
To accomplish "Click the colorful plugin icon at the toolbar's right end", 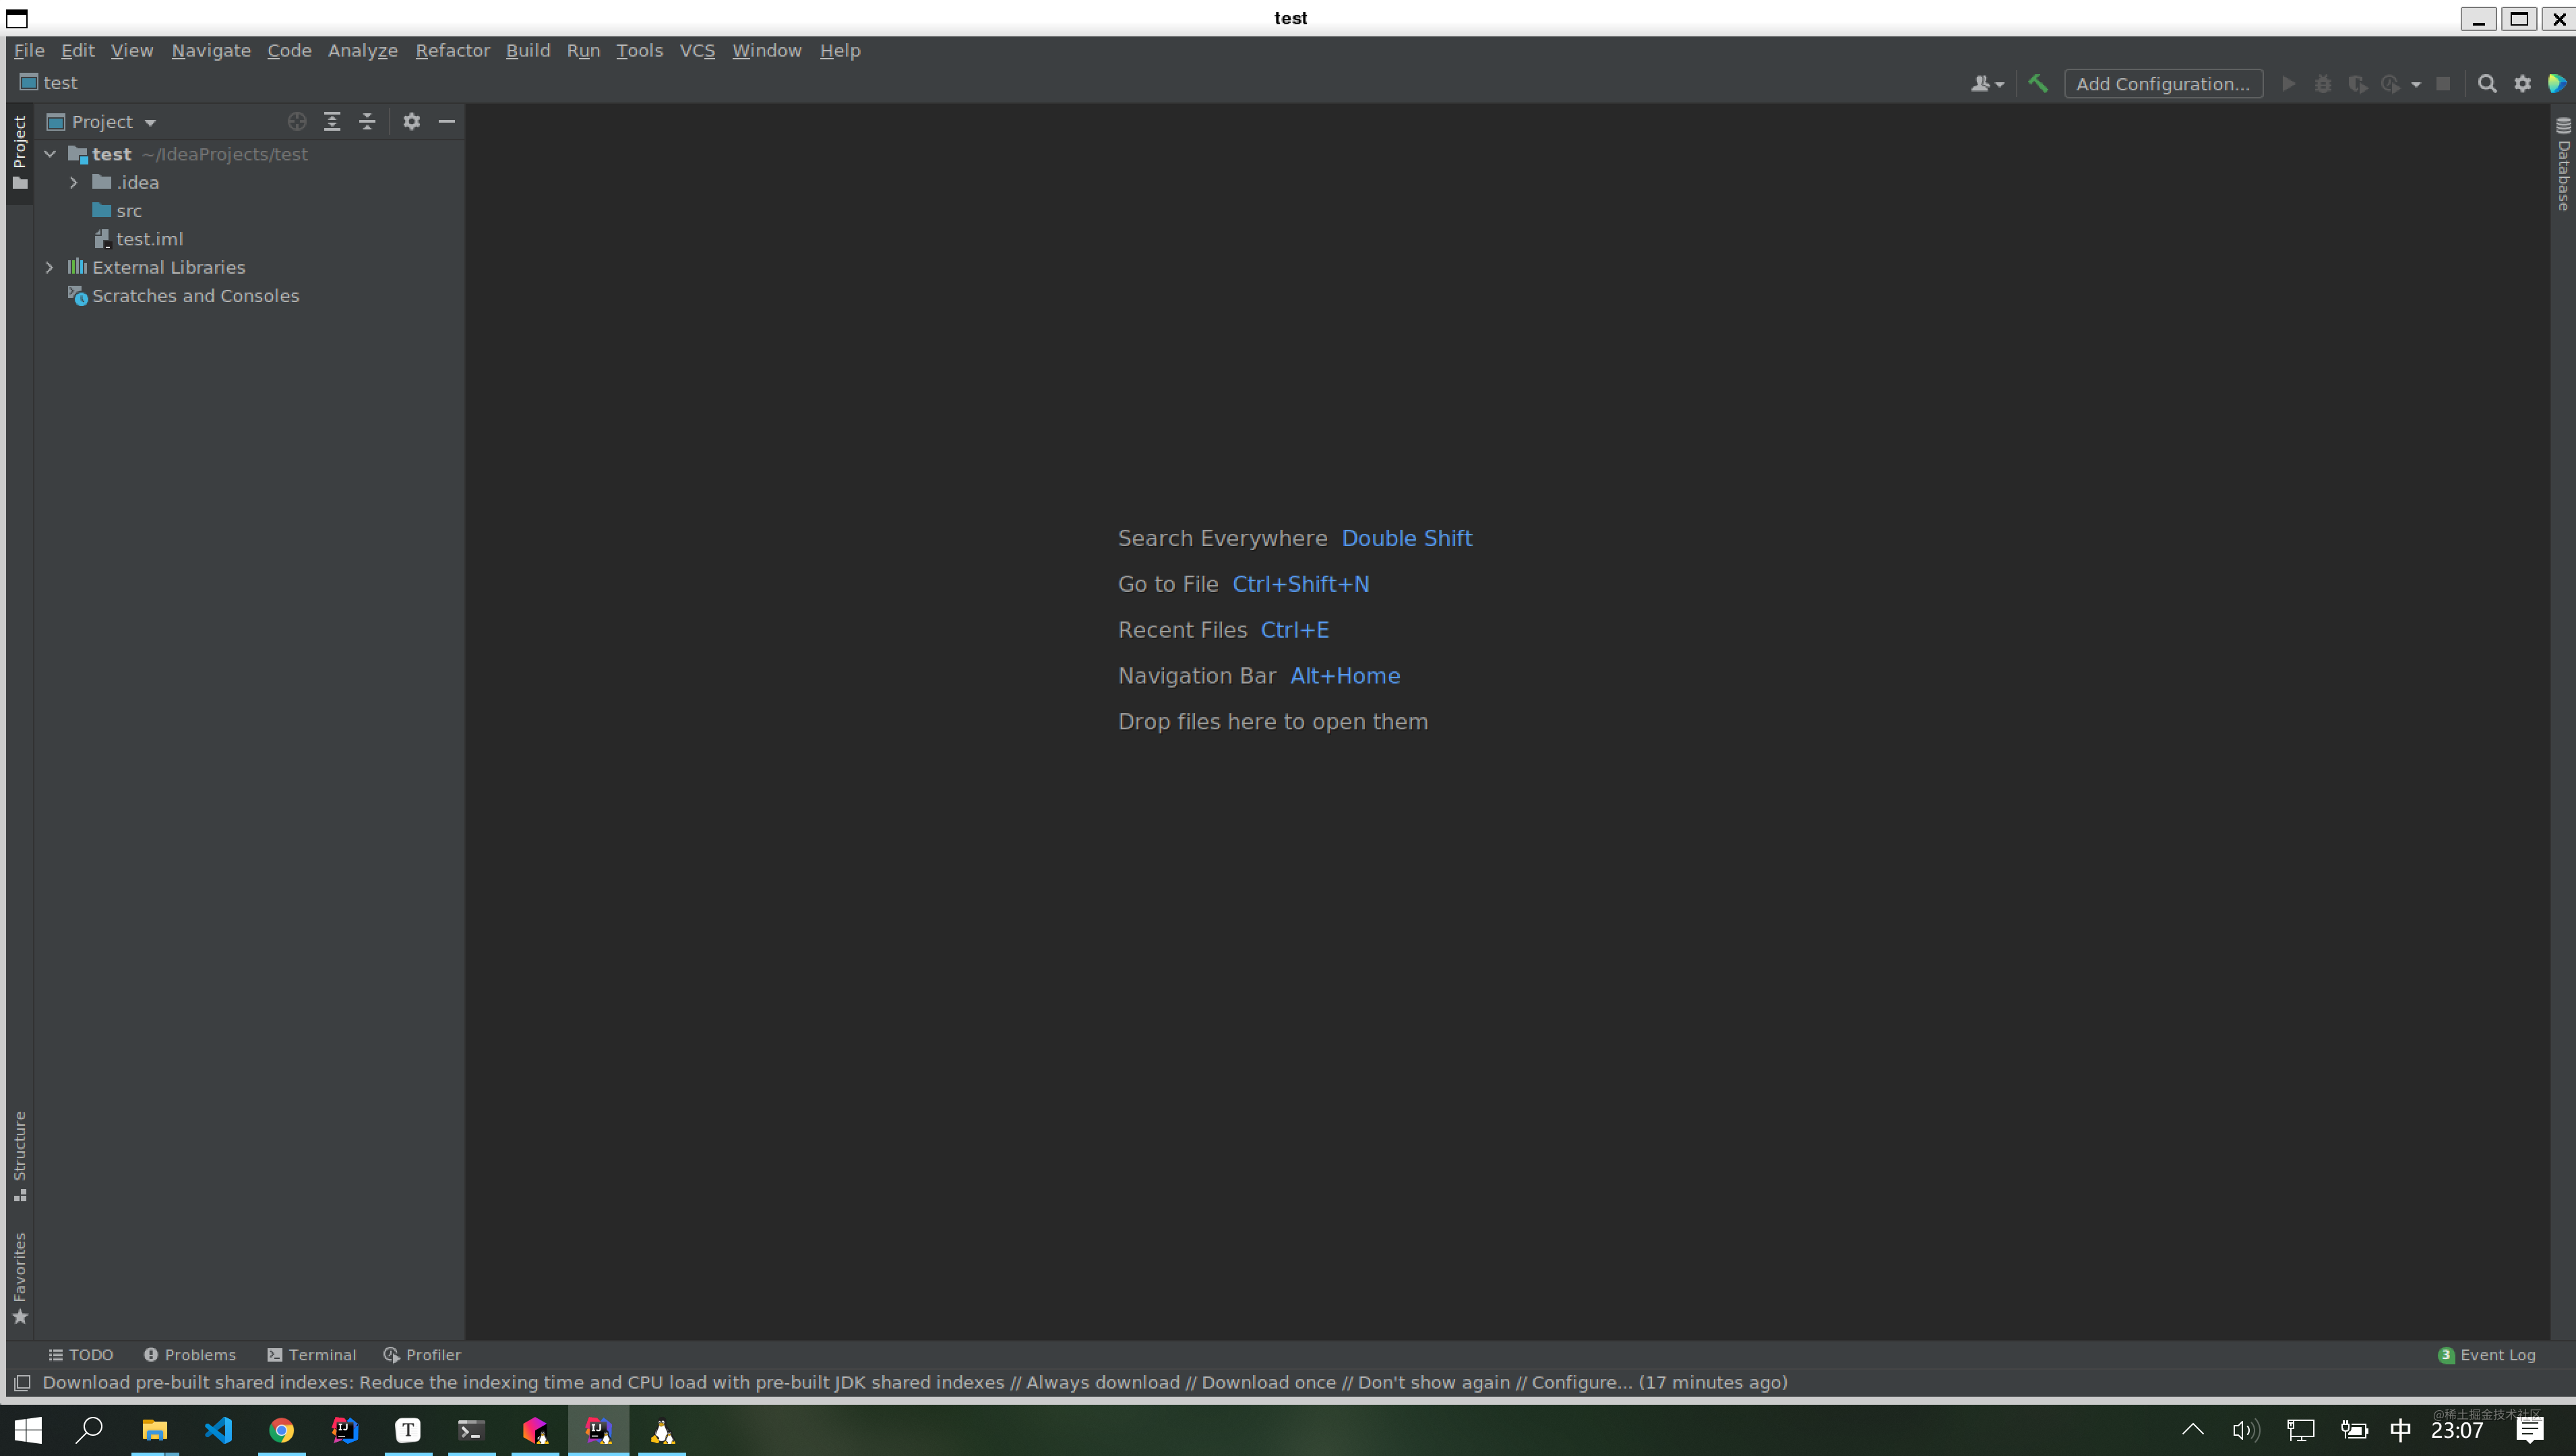I will [2557, 84].
